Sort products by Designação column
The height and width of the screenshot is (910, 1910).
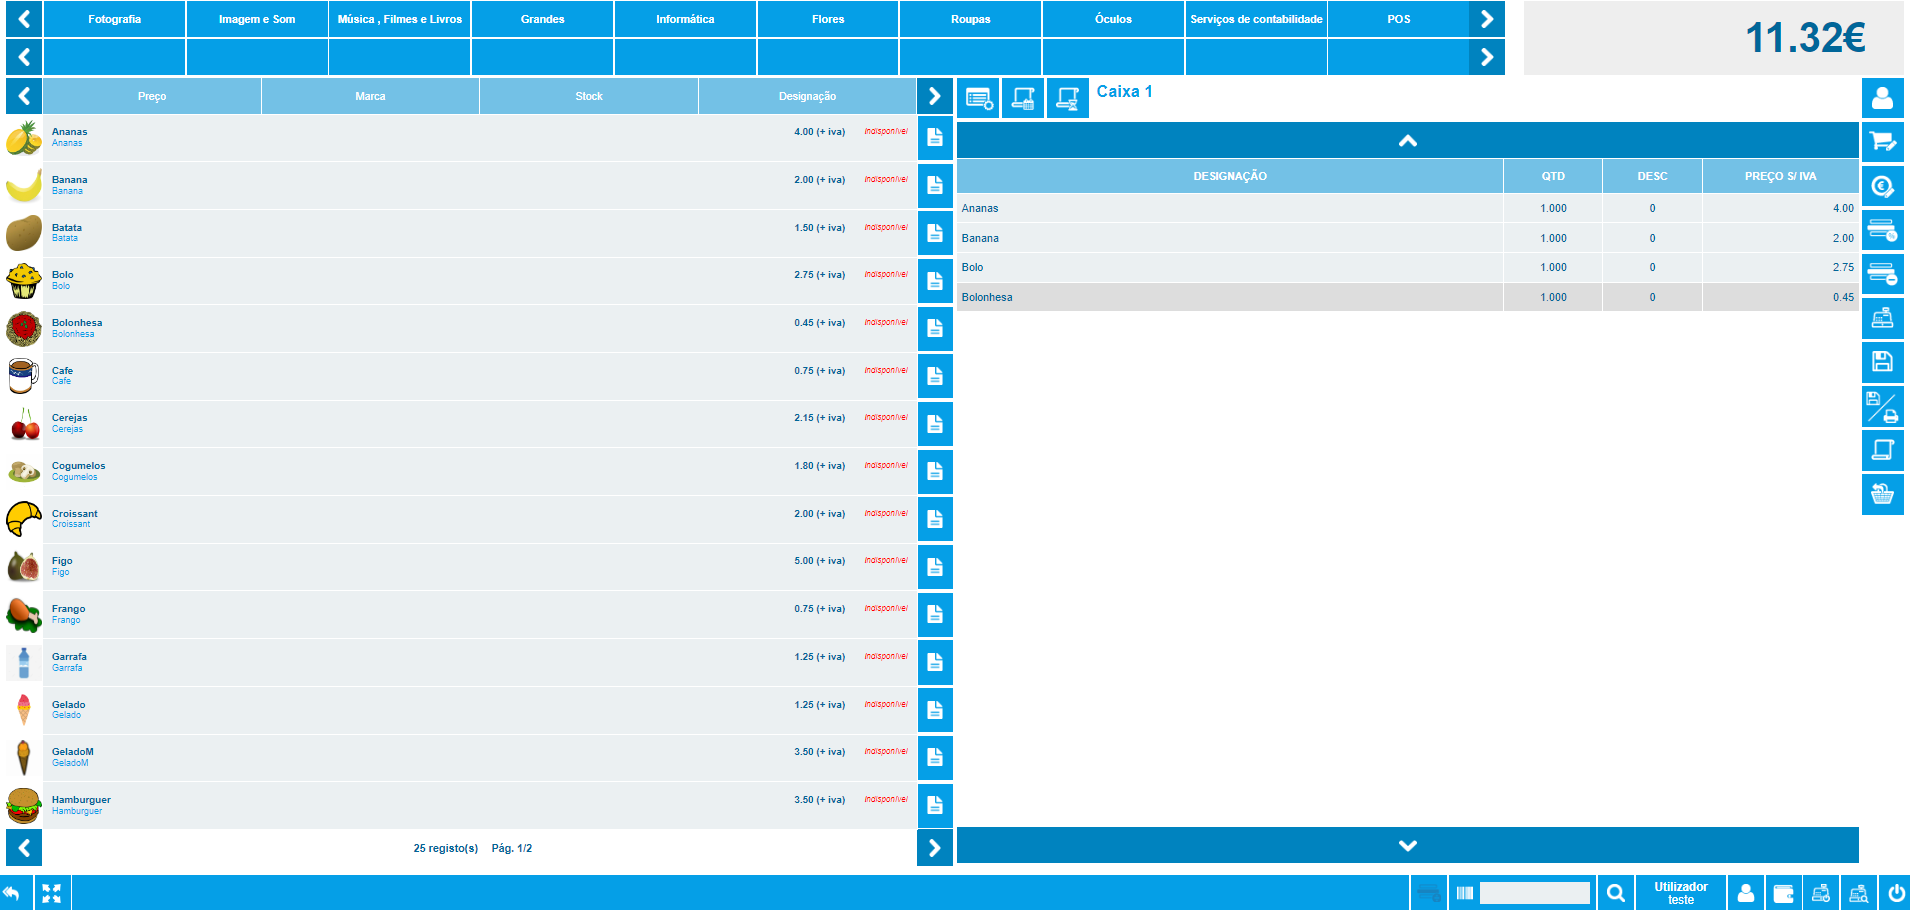click(807, 96)
